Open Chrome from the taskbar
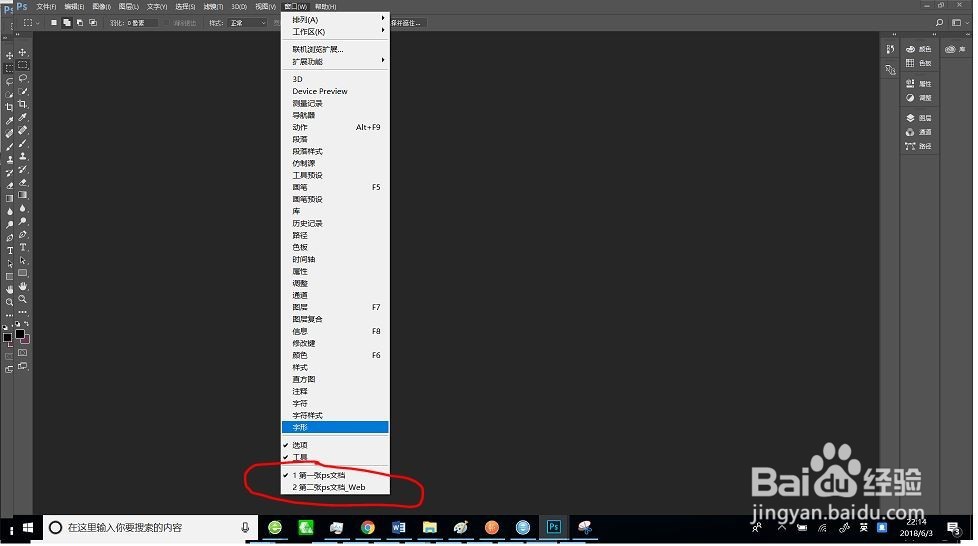Viewport: 978px width, 546px height. pos(367,528)
